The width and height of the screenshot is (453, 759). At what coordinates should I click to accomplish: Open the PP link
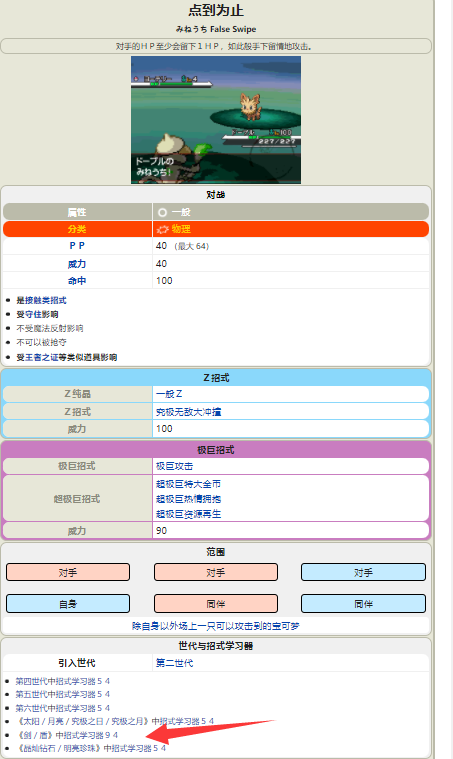(x=77, y=246)
